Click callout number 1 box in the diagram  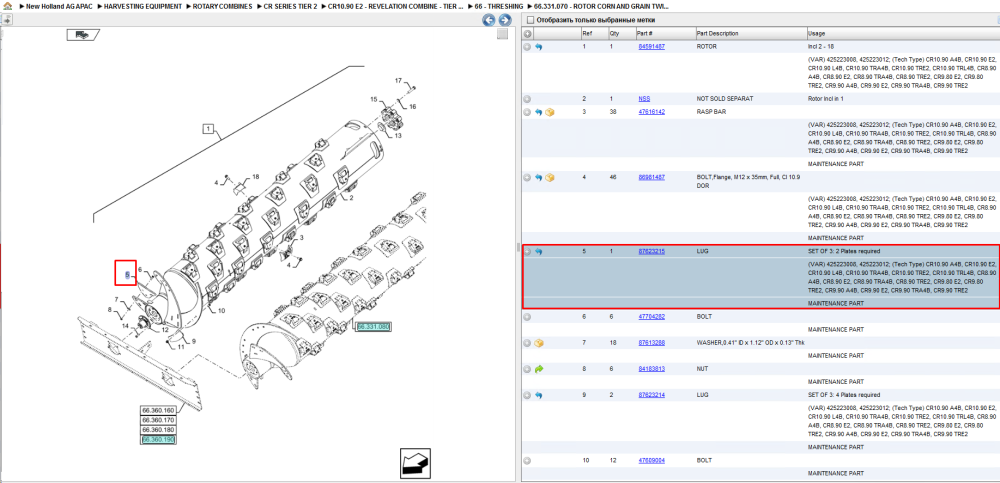click(x=208, y=129)
